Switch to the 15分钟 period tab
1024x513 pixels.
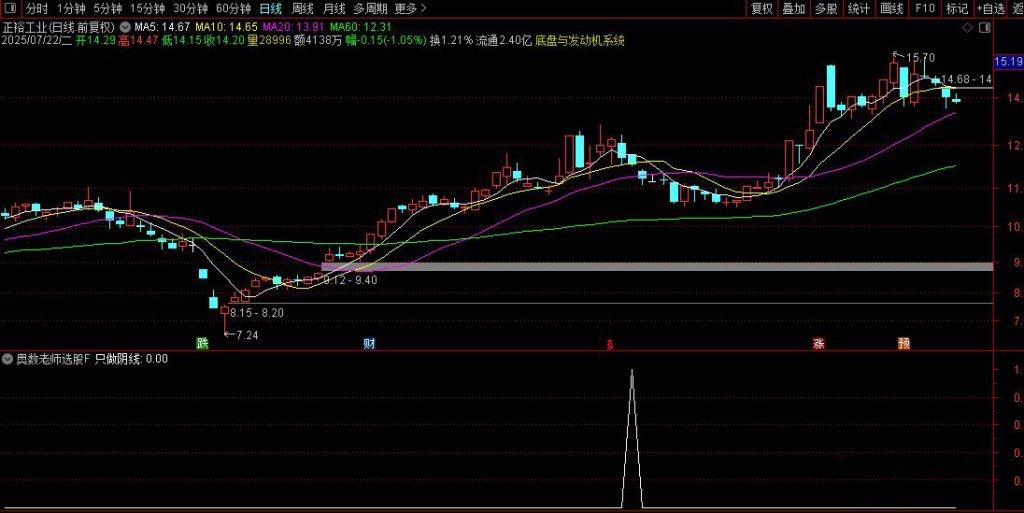pyautogui.click(x=148, y=8)
